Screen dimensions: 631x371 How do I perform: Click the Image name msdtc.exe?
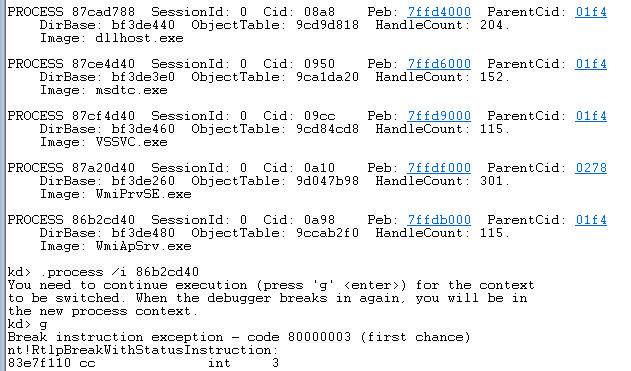click(132, 90)
